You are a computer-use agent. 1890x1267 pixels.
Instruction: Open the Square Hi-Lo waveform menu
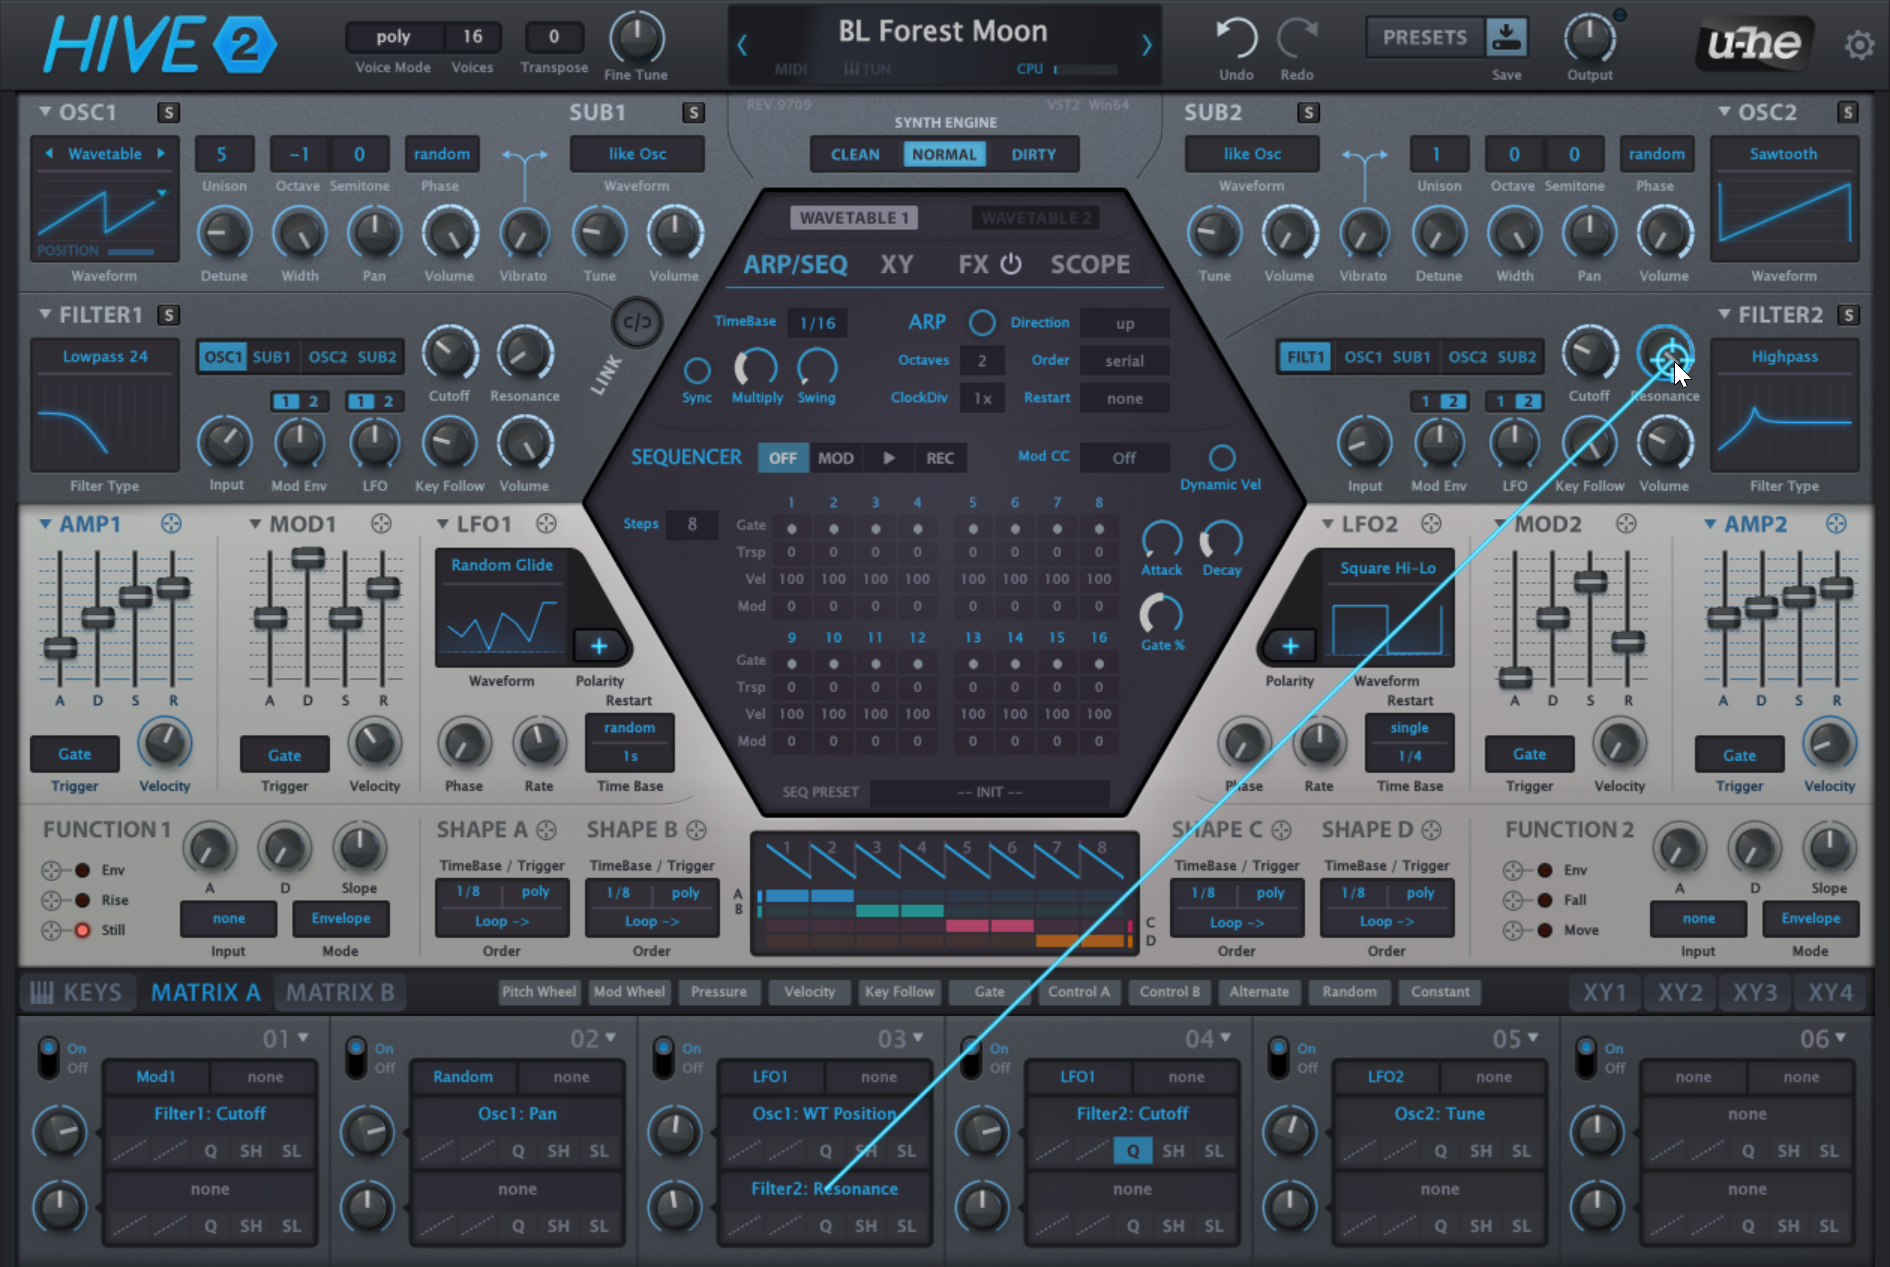[1388, 568]
